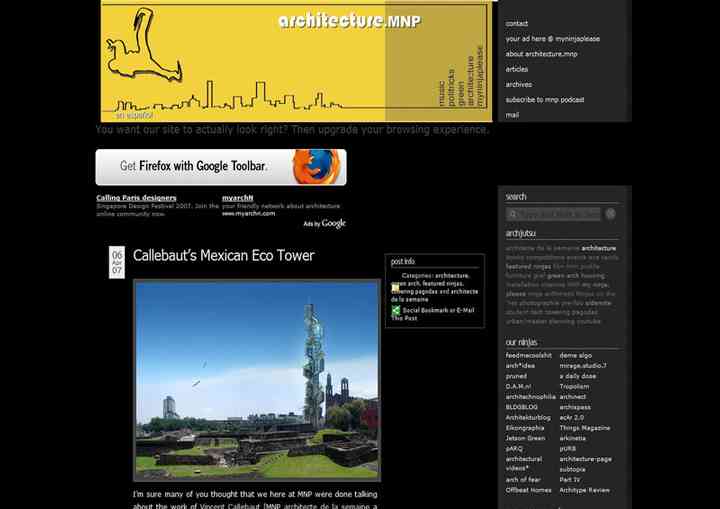Click the Firefox logo in banner
The width and height of the screenshot is (720, 509).
point(316,166)
